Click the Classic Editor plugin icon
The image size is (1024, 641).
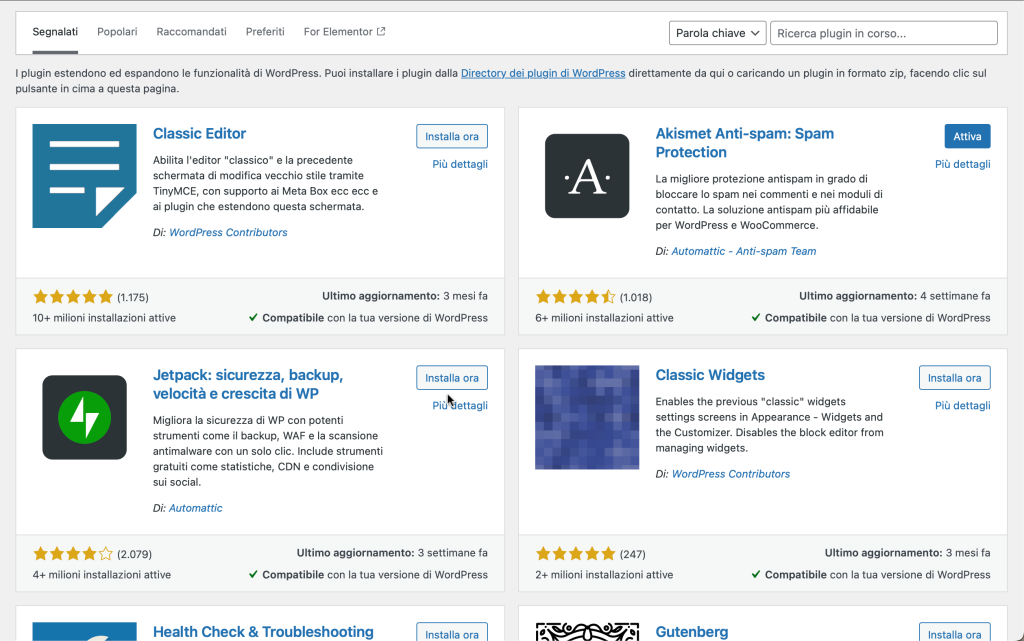point(84,176)
